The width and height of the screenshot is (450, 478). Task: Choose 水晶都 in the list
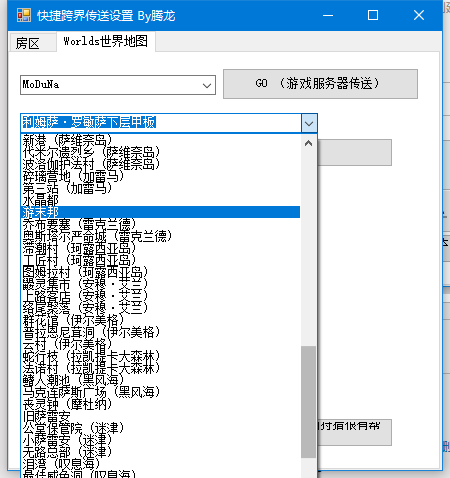(160, 200)
